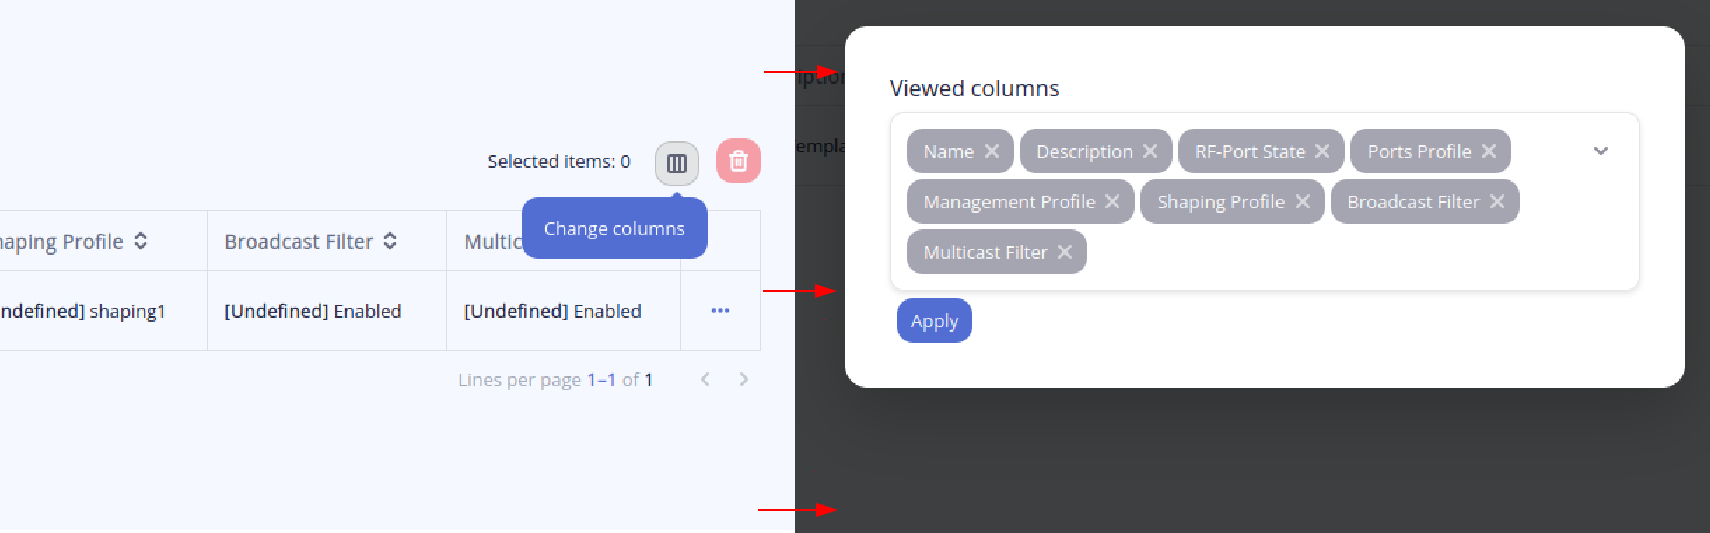Remove the Ports Profile column tag

point(1489,151)
